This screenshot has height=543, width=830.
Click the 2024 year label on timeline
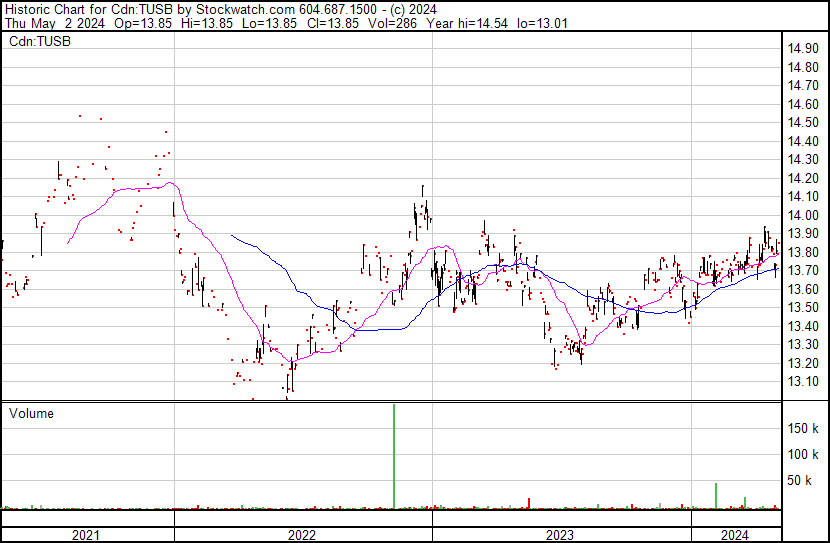[735, 535]
